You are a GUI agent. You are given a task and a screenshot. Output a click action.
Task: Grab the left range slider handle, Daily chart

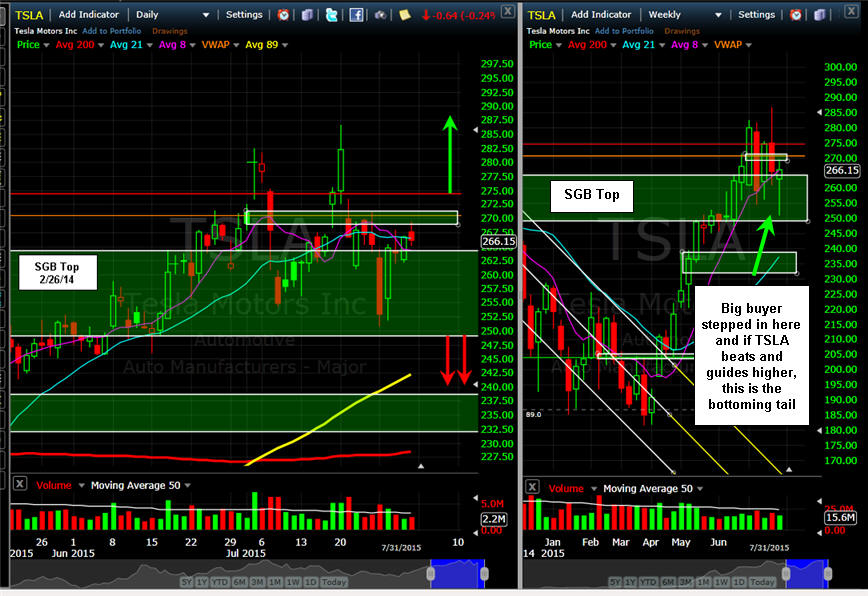point(431,573)
